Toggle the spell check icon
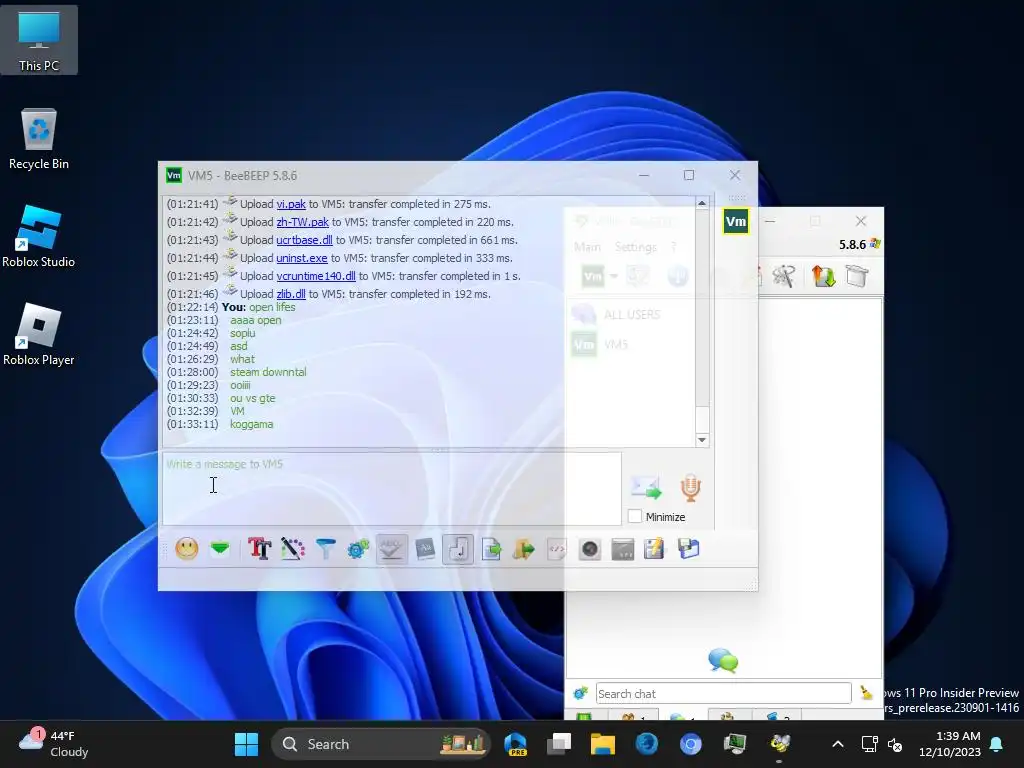This screenshot has height=768, width=1024. tap(391, 549)
